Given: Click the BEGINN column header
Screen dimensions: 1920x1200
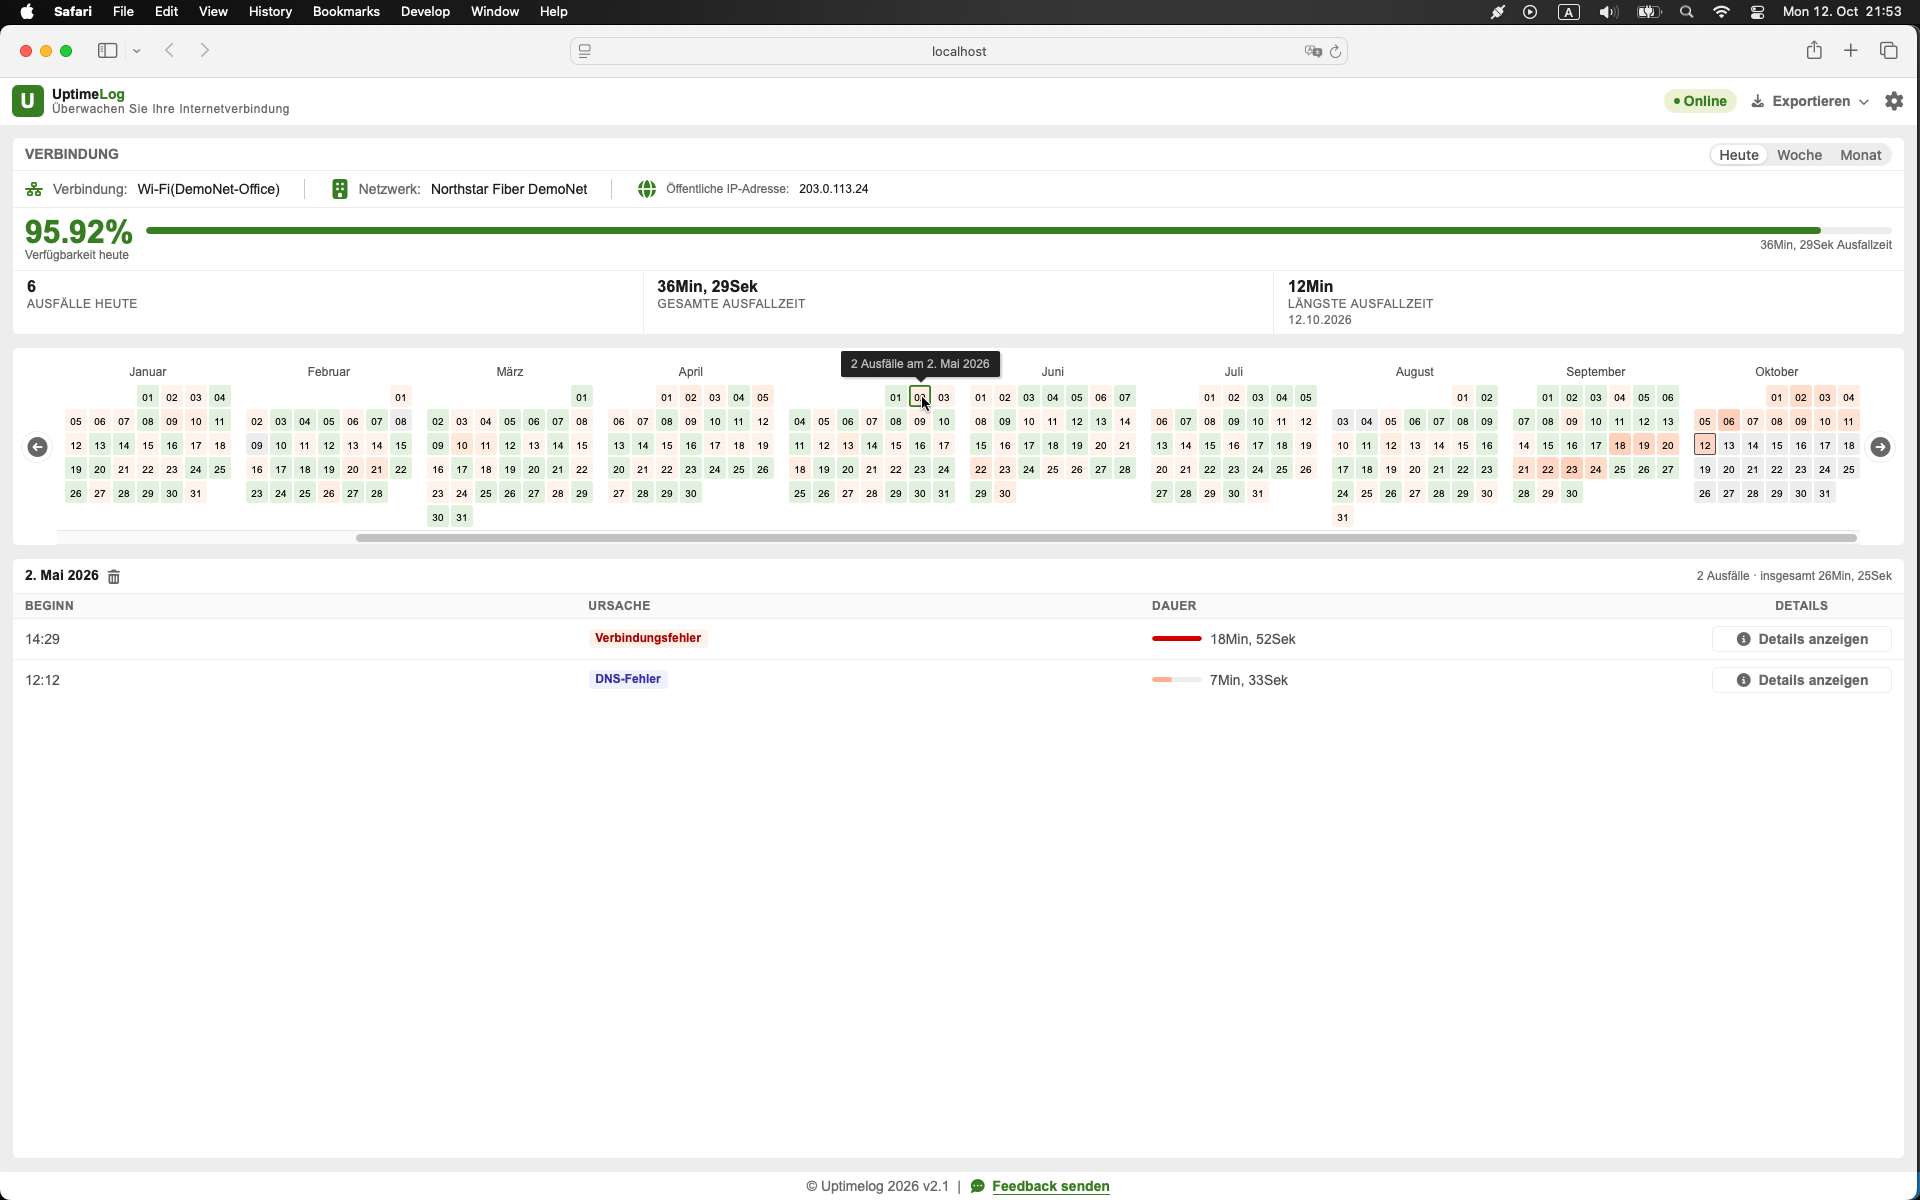Looking at the screenshot, I should click(49, 606).
